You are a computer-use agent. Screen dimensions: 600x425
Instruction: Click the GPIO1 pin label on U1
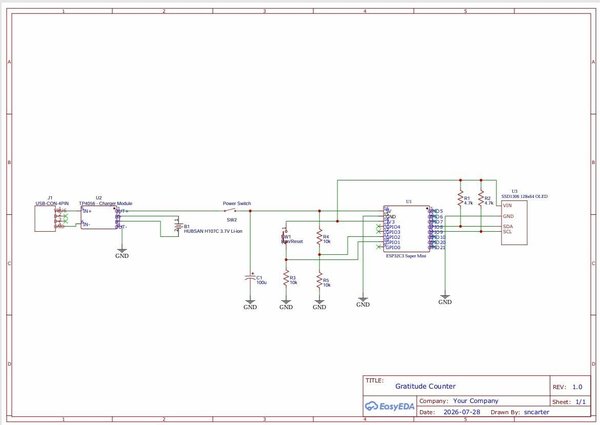[393, 242]
